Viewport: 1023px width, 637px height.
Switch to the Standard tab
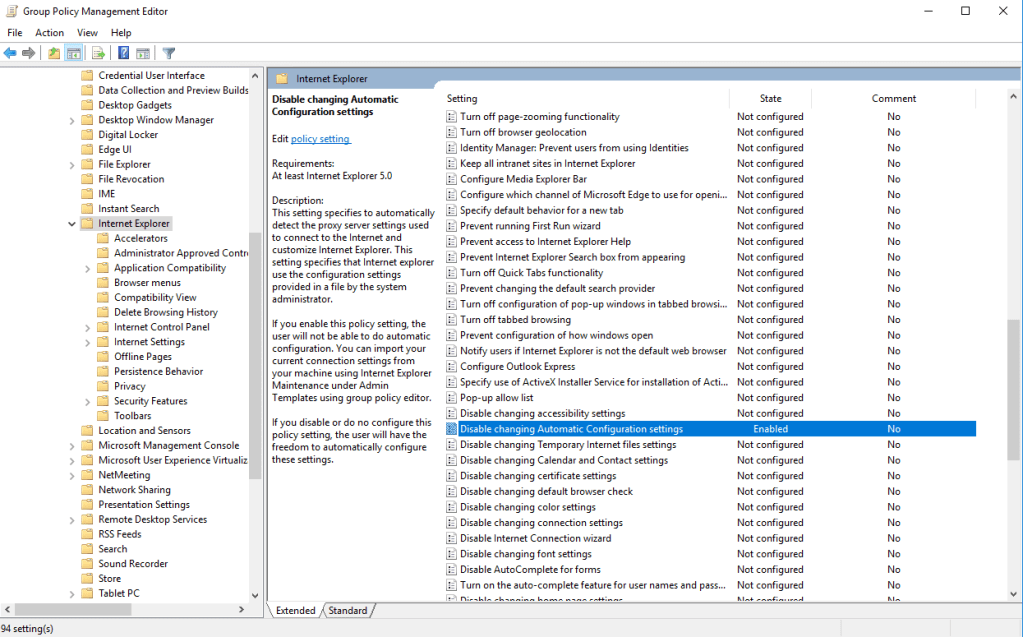pos(347,610)
